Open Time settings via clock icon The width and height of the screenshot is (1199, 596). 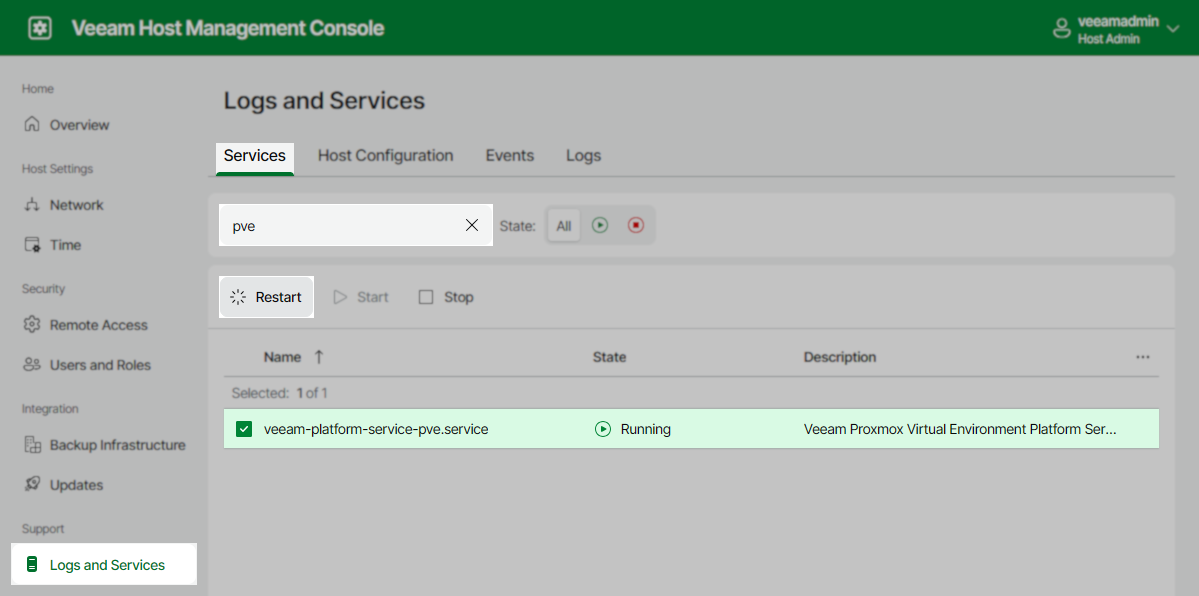(31, 244)
